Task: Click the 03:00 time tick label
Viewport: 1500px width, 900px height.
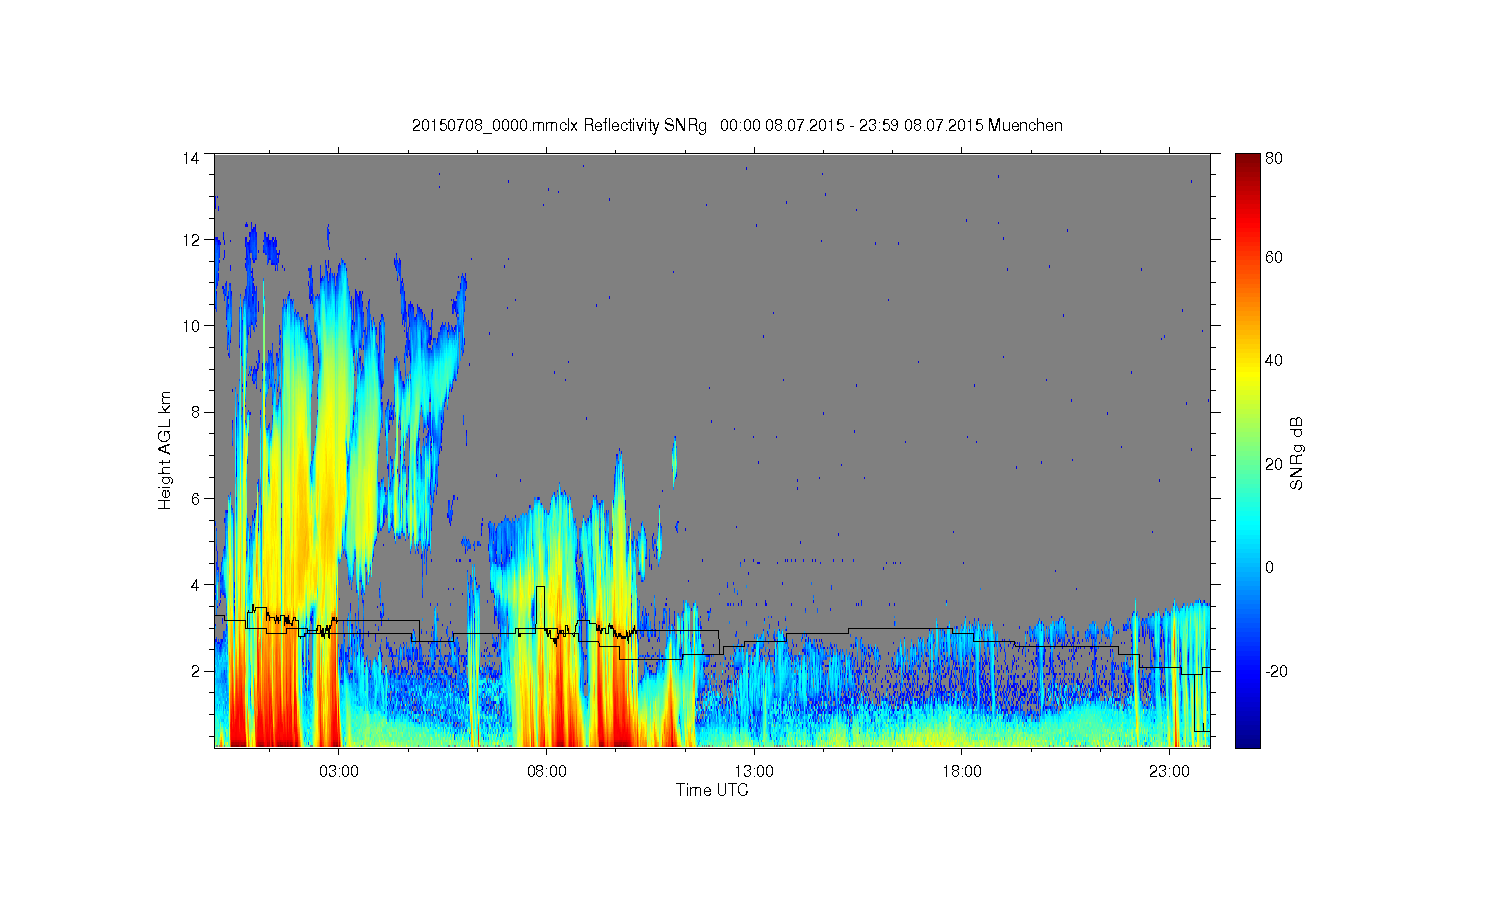Action: coord(339,772)
